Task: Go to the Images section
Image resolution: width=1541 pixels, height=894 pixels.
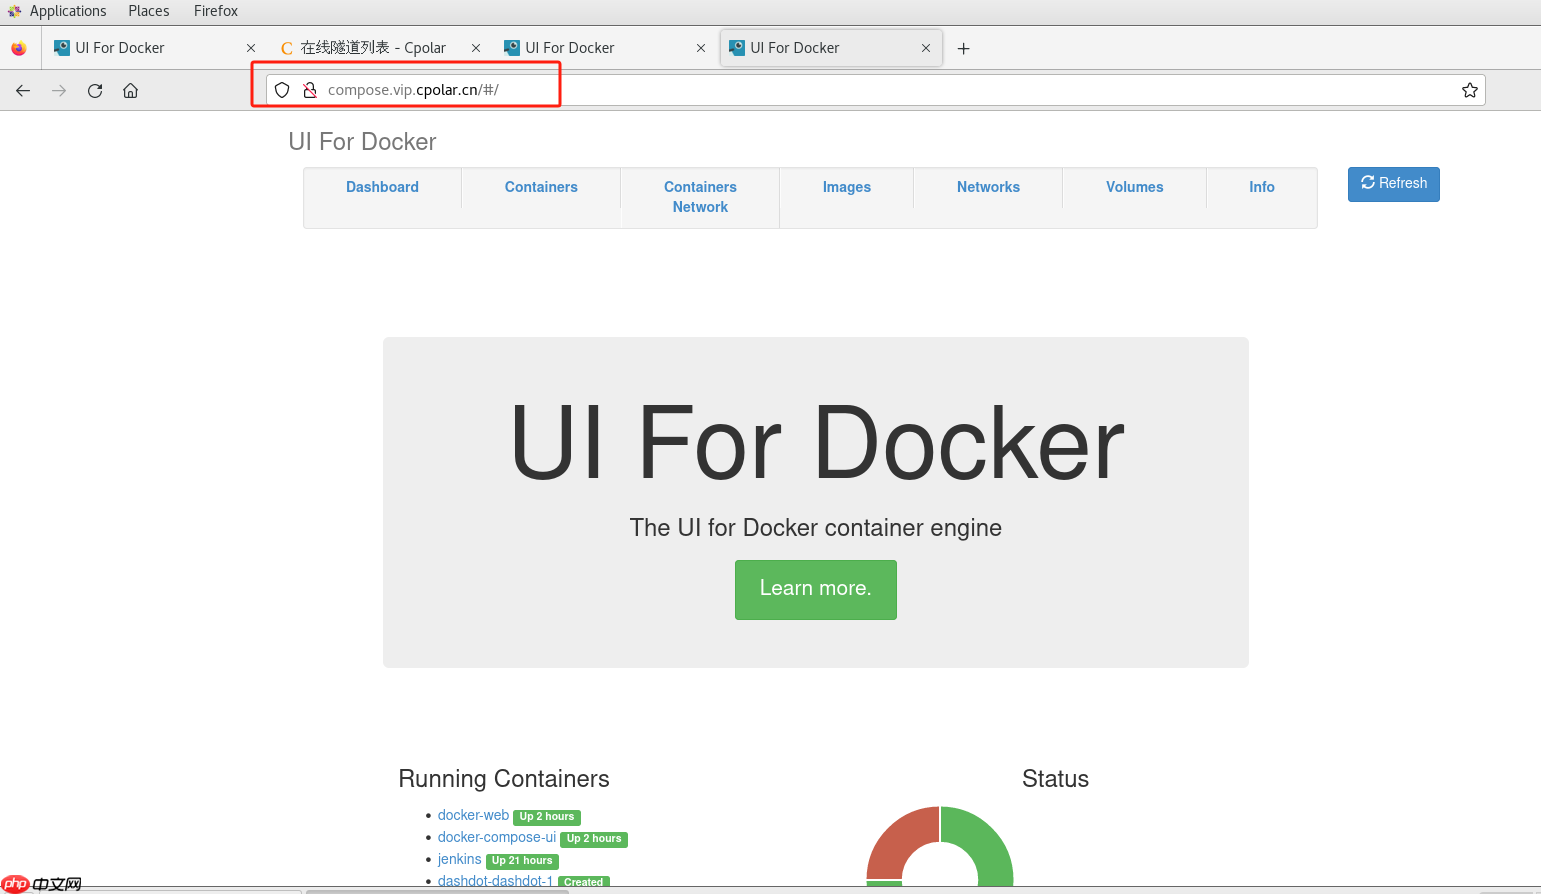Action: pos(846,187)
